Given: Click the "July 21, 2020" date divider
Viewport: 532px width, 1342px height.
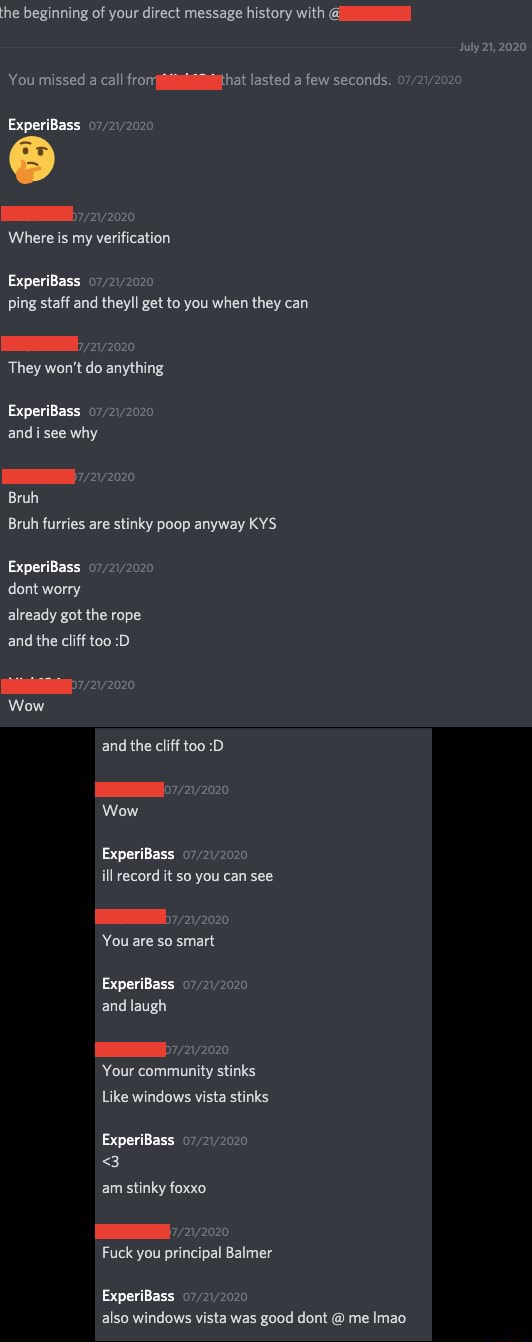Looking at the screenshot, I should tap(492, 47).
